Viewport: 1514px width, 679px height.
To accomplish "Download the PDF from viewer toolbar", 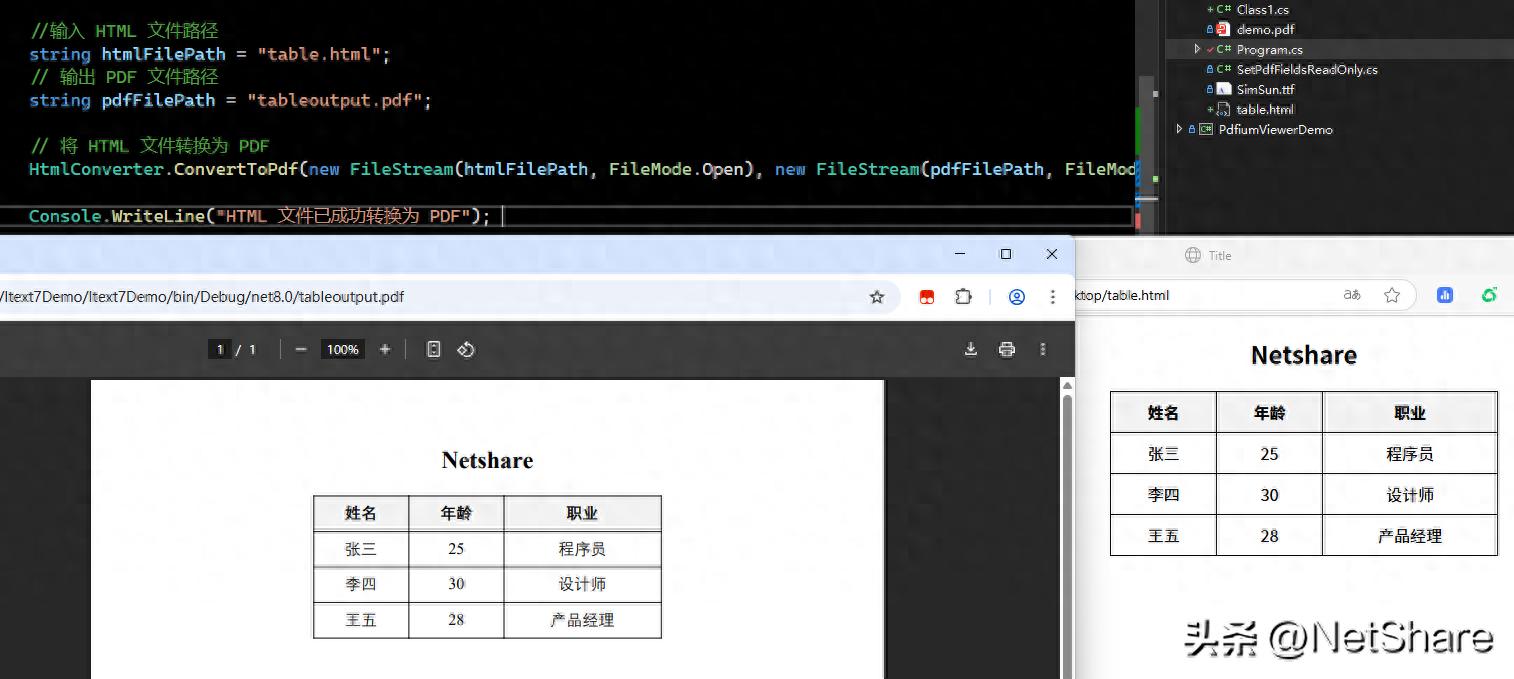I will click(x=970, y=349).
